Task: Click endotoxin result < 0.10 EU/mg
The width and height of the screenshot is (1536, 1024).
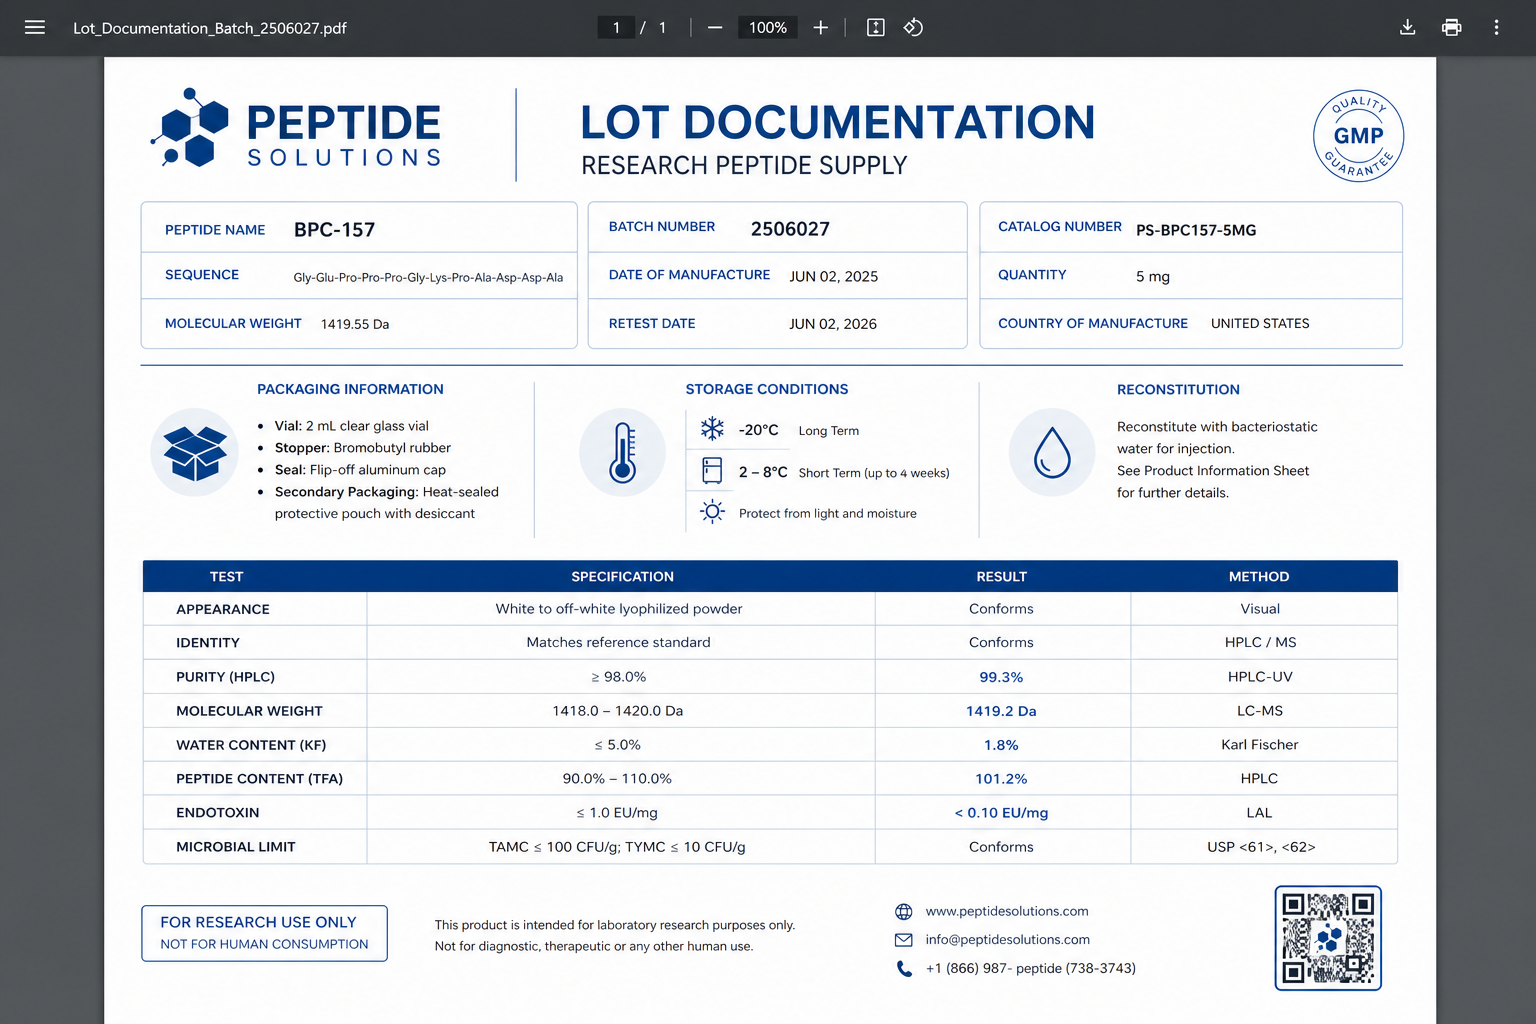Action: [x=1001, y=813]
